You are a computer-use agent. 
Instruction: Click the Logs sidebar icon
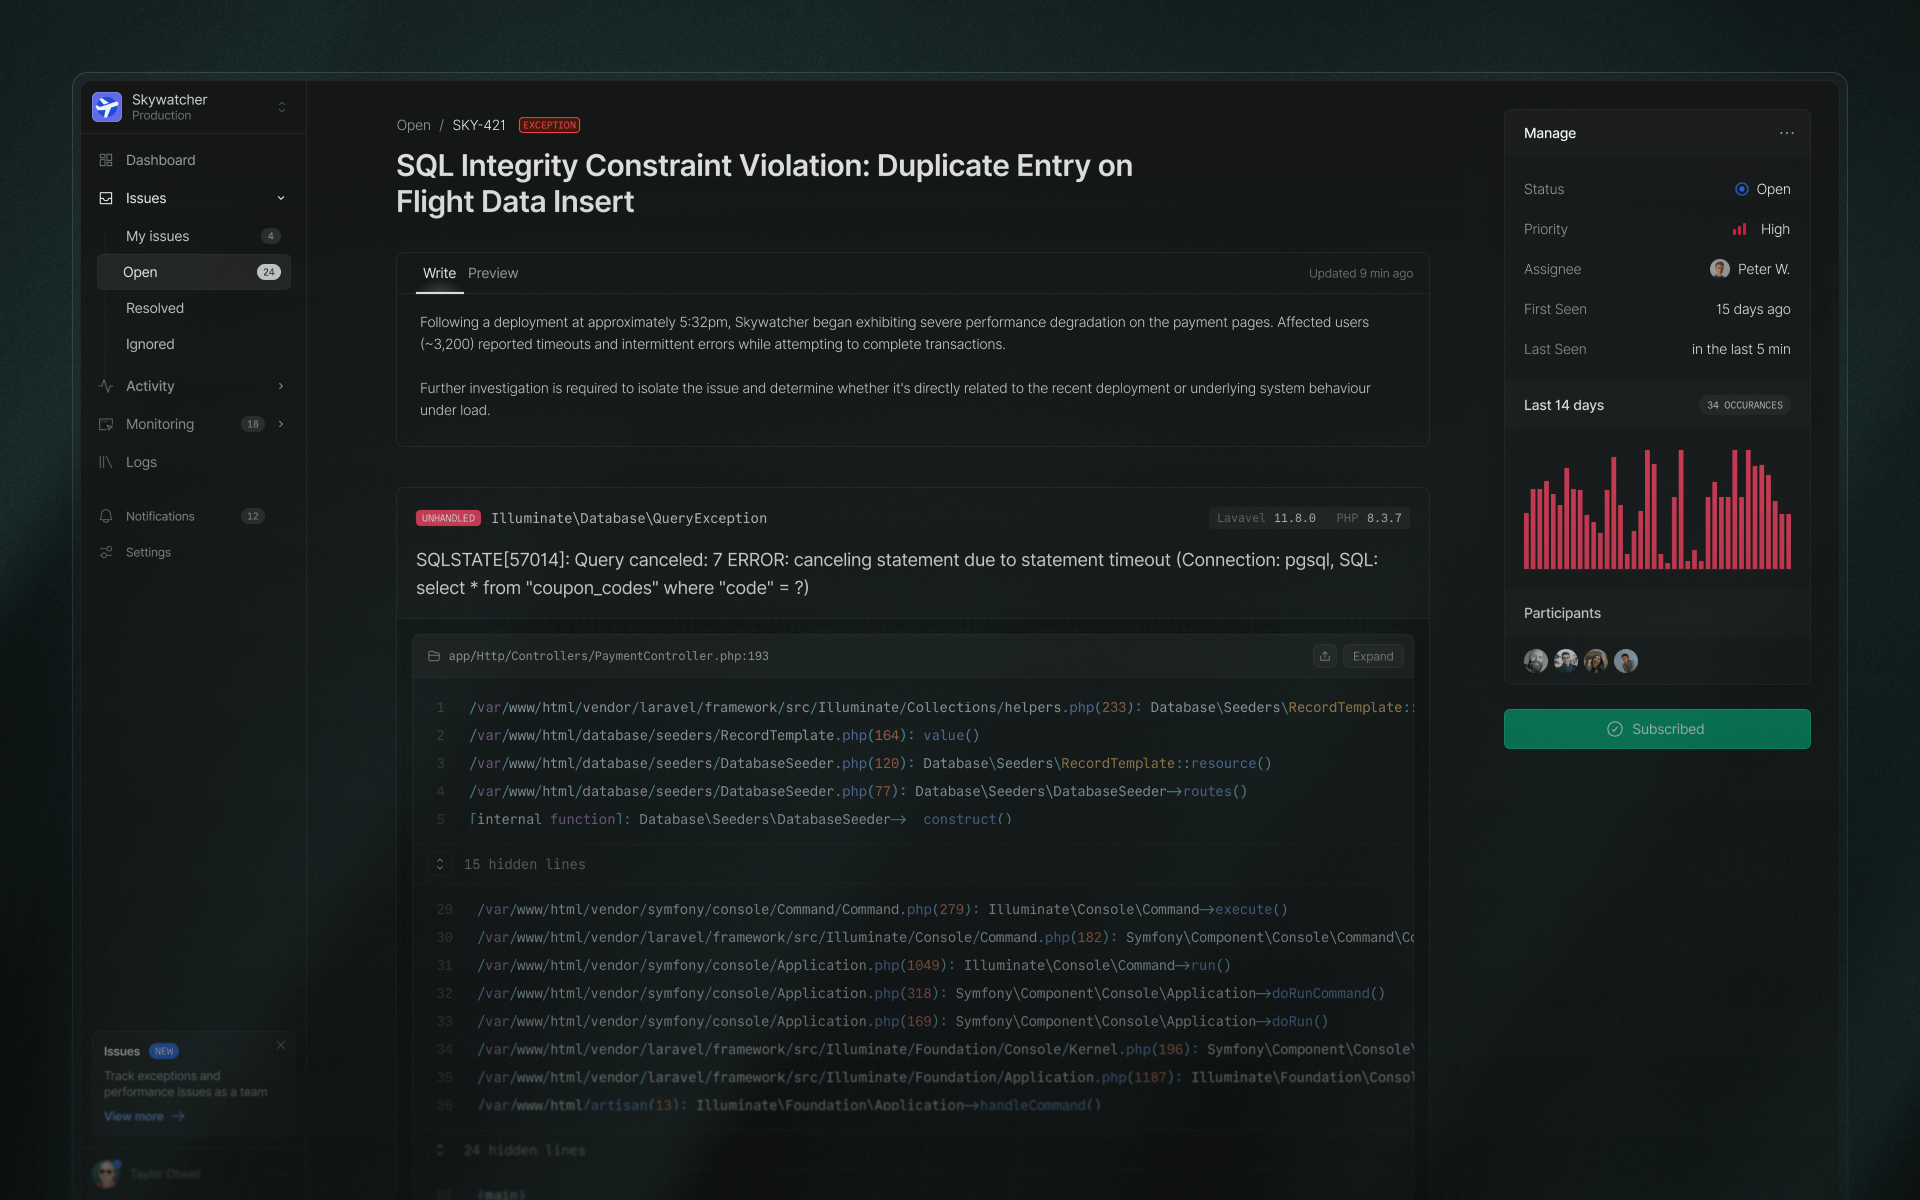pyautogui.click(x=106, y=462)
